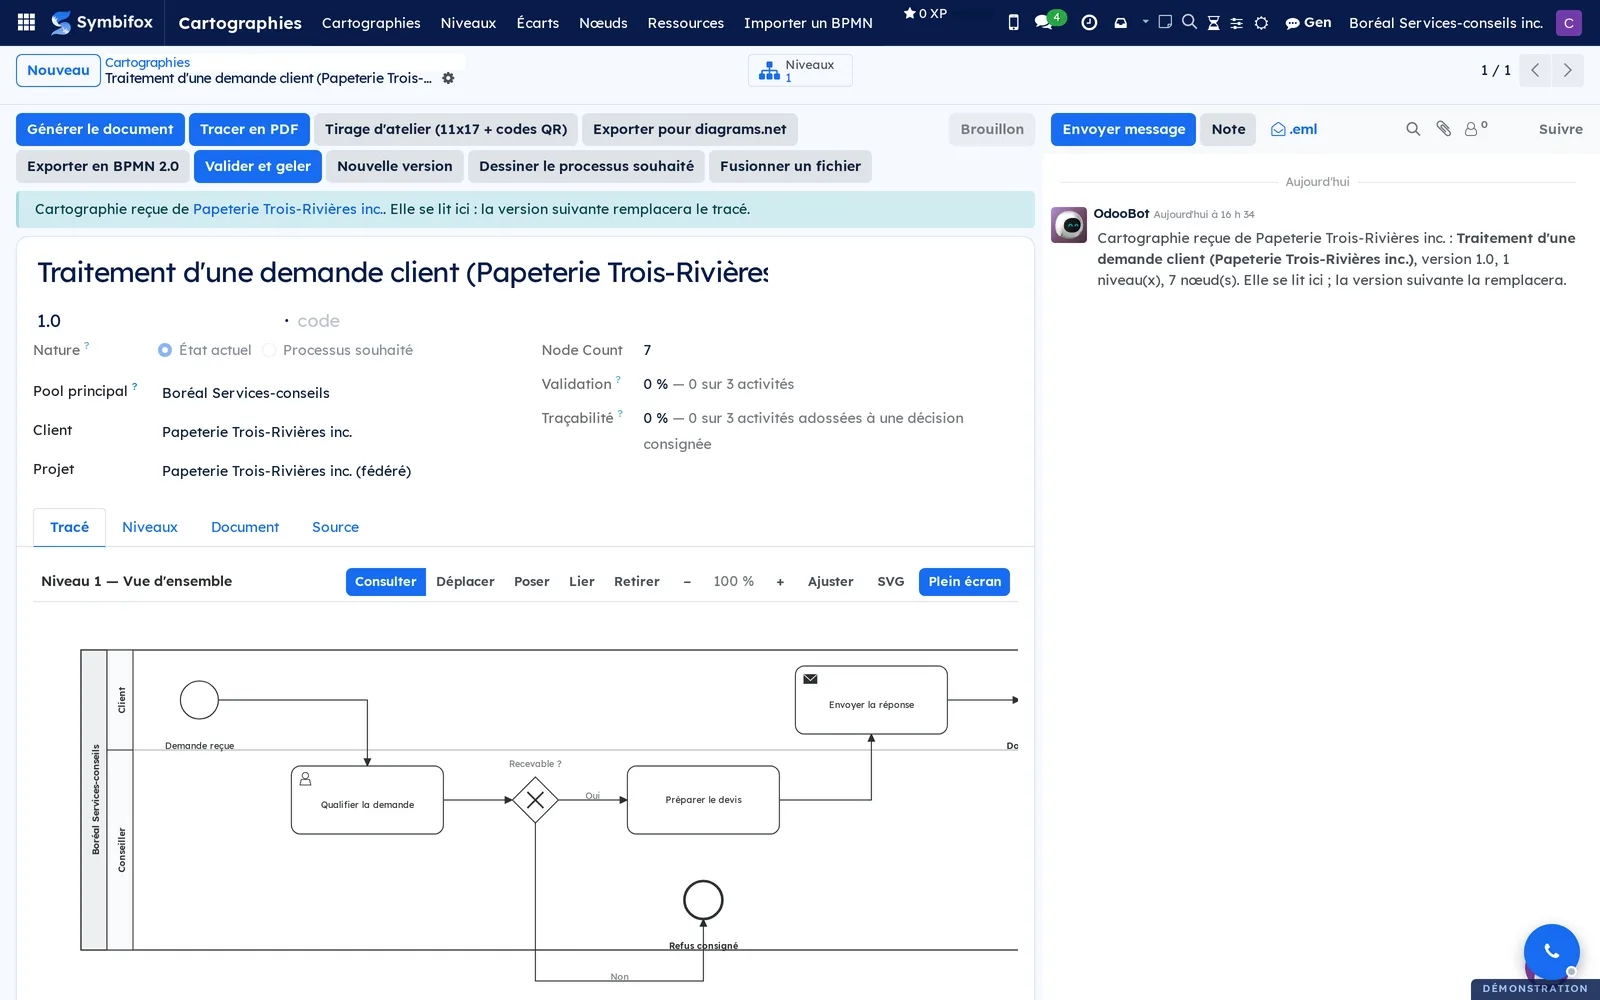Switch to the Tracé tab
Screen dimensions: 1600x1000
(x=69, y=527)
